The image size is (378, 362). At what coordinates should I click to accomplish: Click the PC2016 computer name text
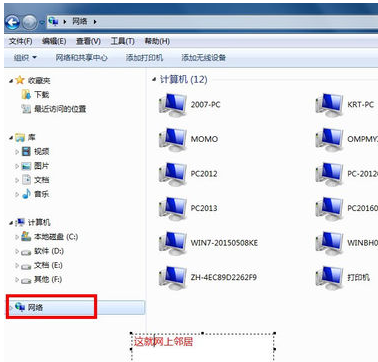(x=362, y=208)
